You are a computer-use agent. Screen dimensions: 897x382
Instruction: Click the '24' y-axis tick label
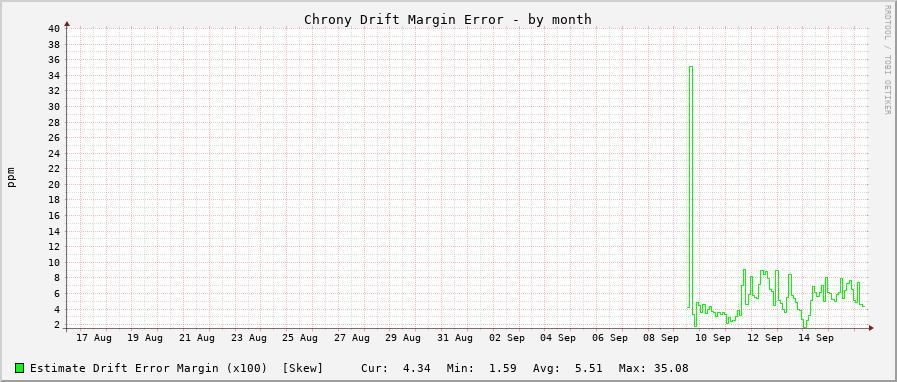point(54,153)
